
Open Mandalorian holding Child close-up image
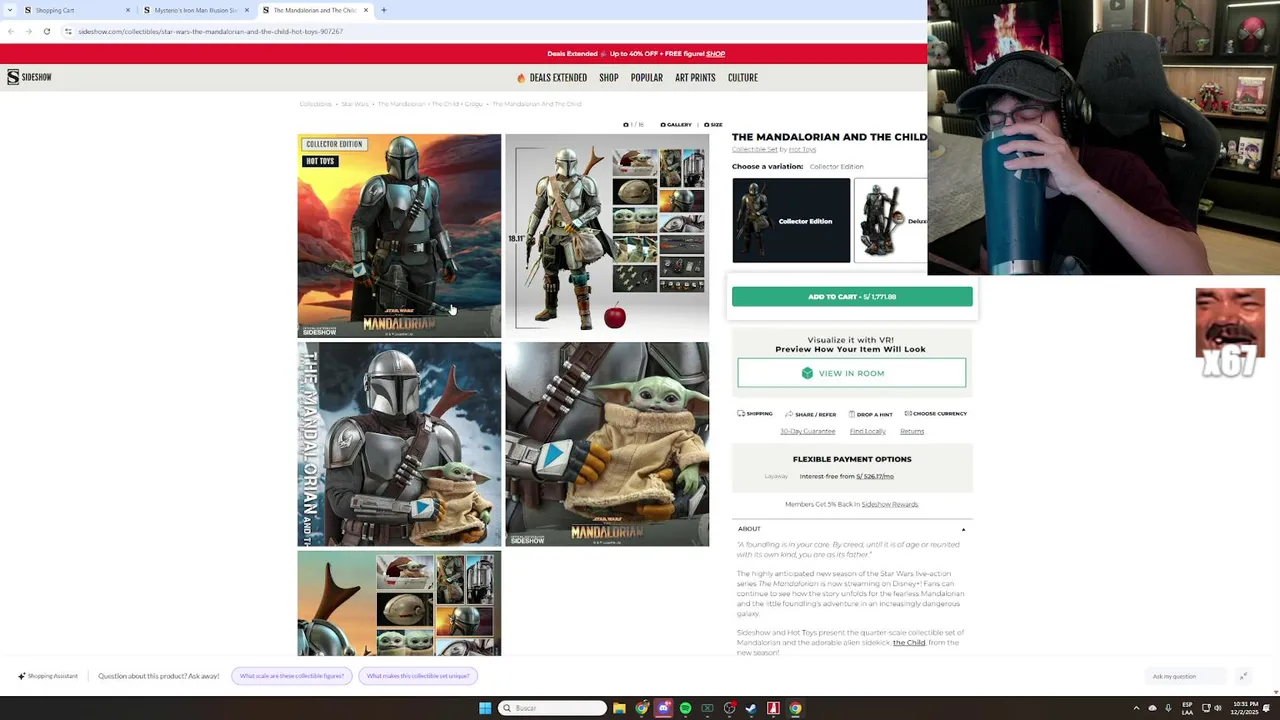coord(399,444)
